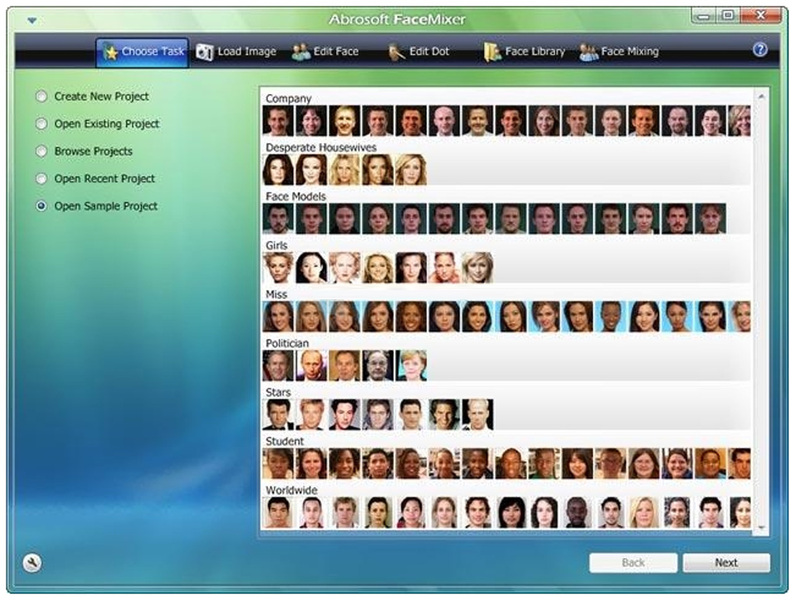Select the last Politician sample face

tap(411, 365)
